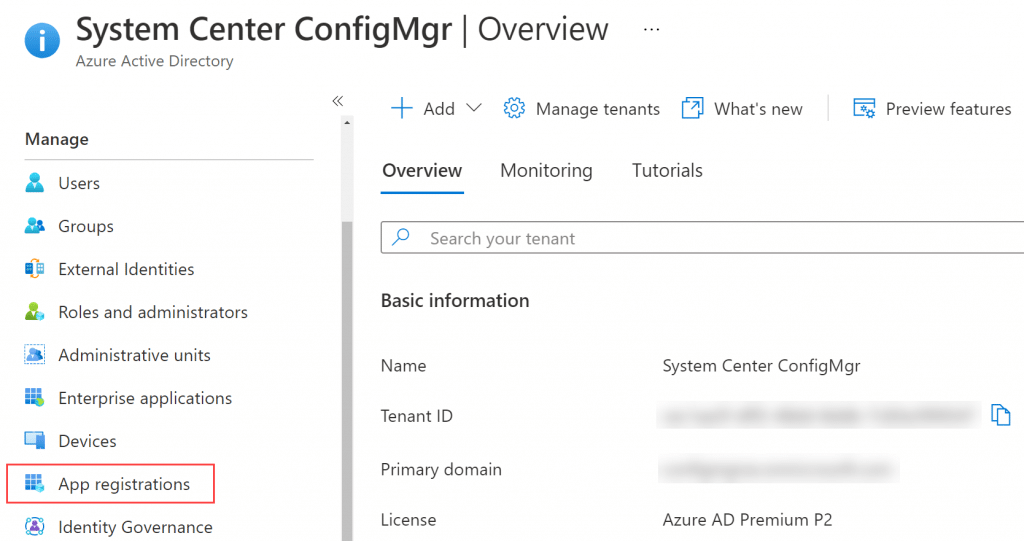The image size is (1024, 541).
Task: Click the Azure Active Directory subtitle
Action: (154, 61)
